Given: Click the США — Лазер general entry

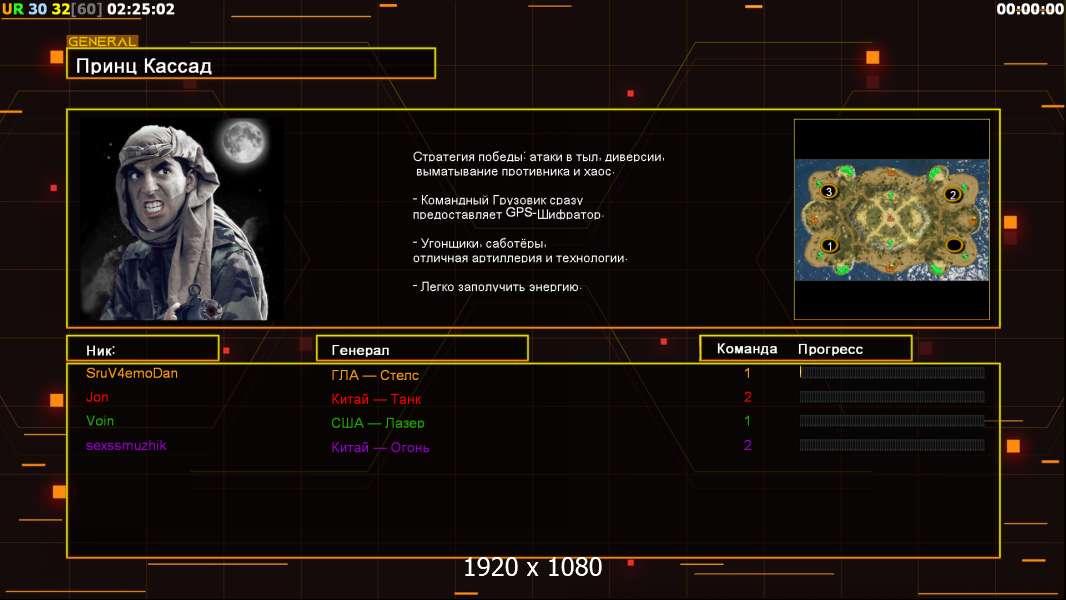Looking at the screenshot, I should [377, 423].
